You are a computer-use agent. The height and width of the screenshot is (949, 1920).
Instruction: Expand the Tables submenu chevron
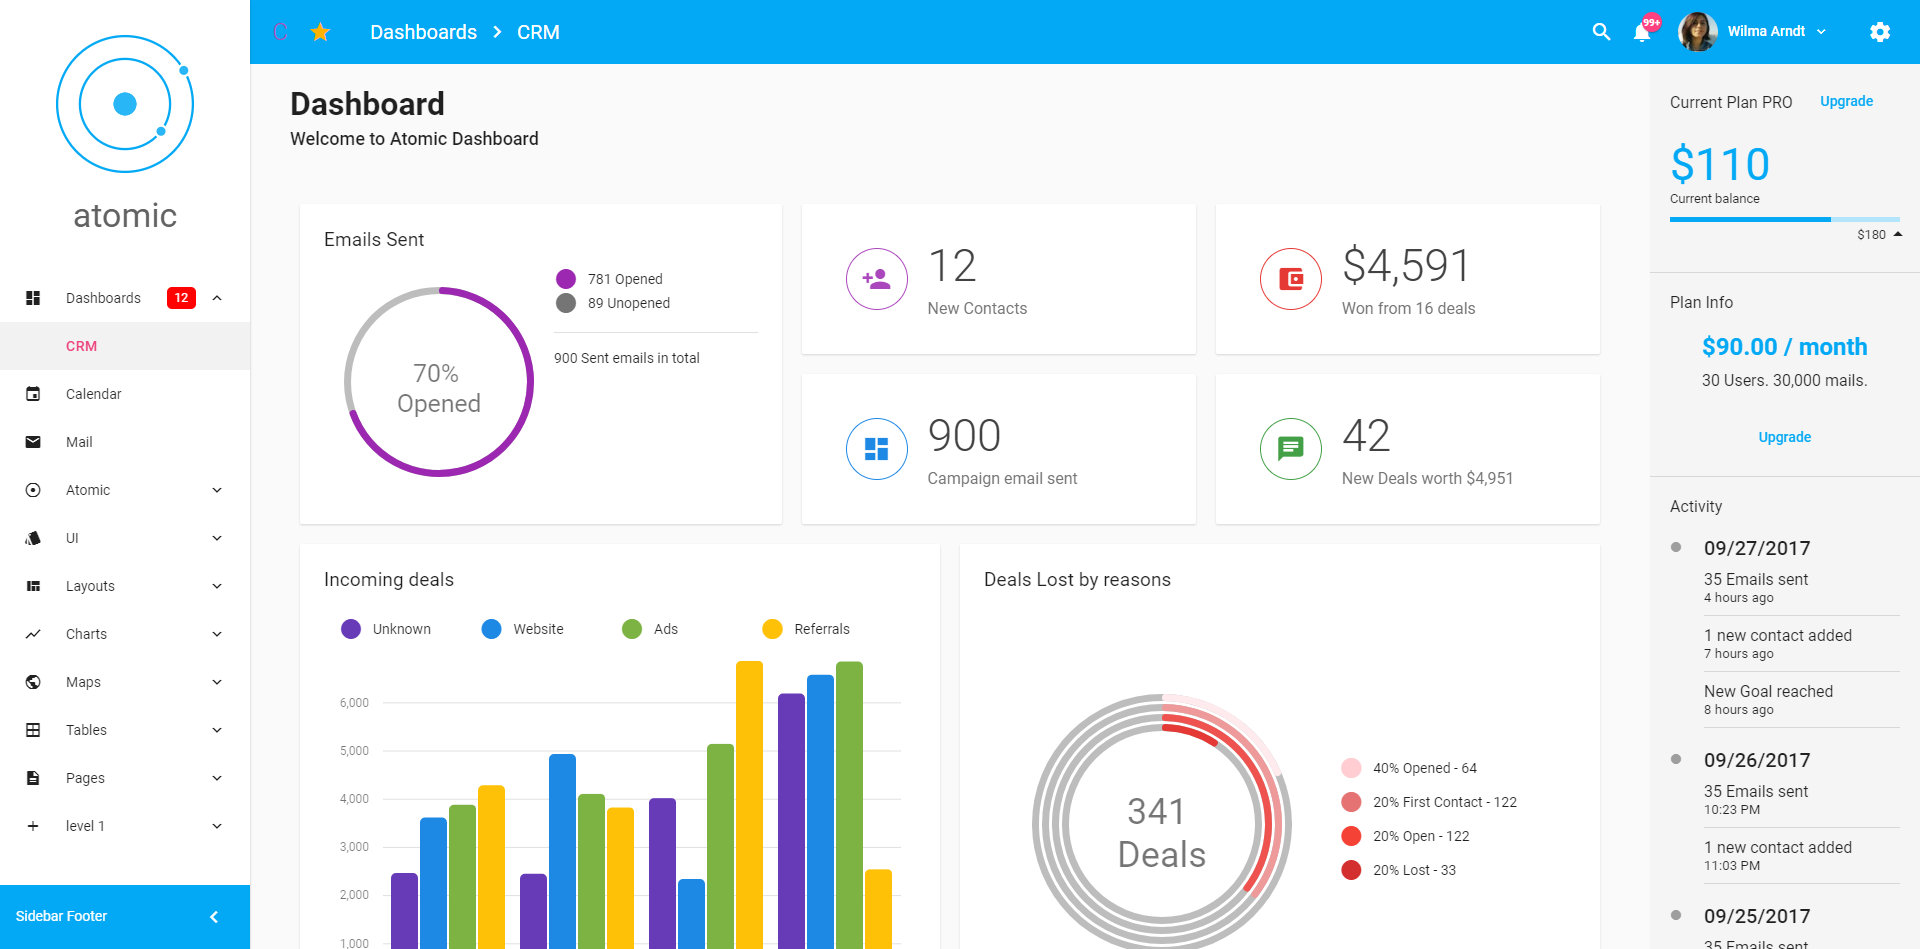217,730
